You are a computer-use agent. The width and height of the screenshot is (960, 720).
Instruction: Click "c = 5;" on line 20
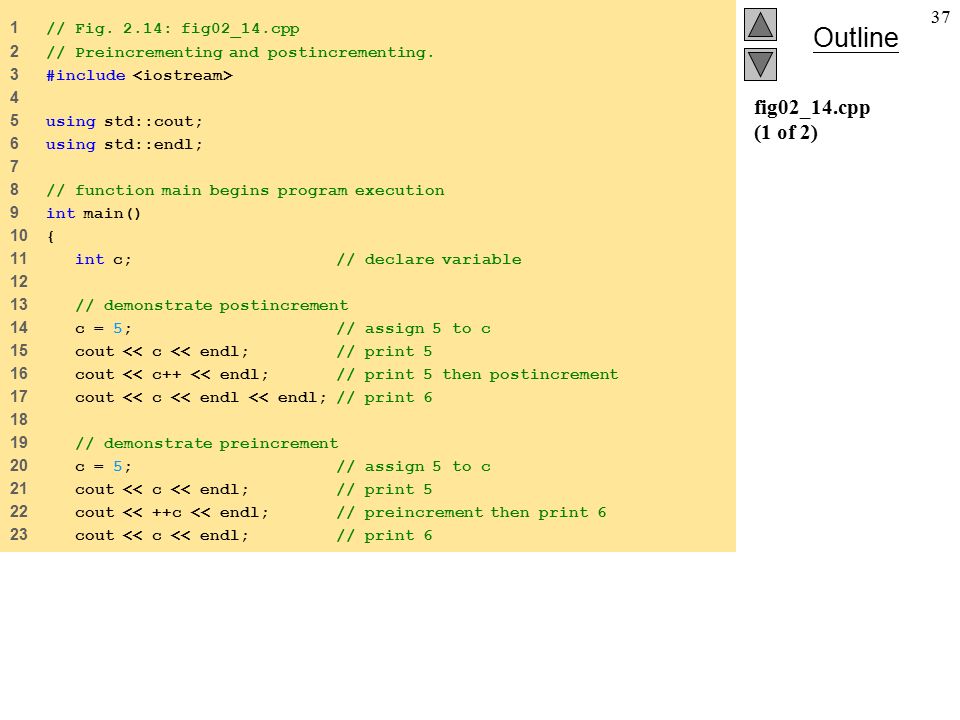pyautogui.click(x=103, y=467)
